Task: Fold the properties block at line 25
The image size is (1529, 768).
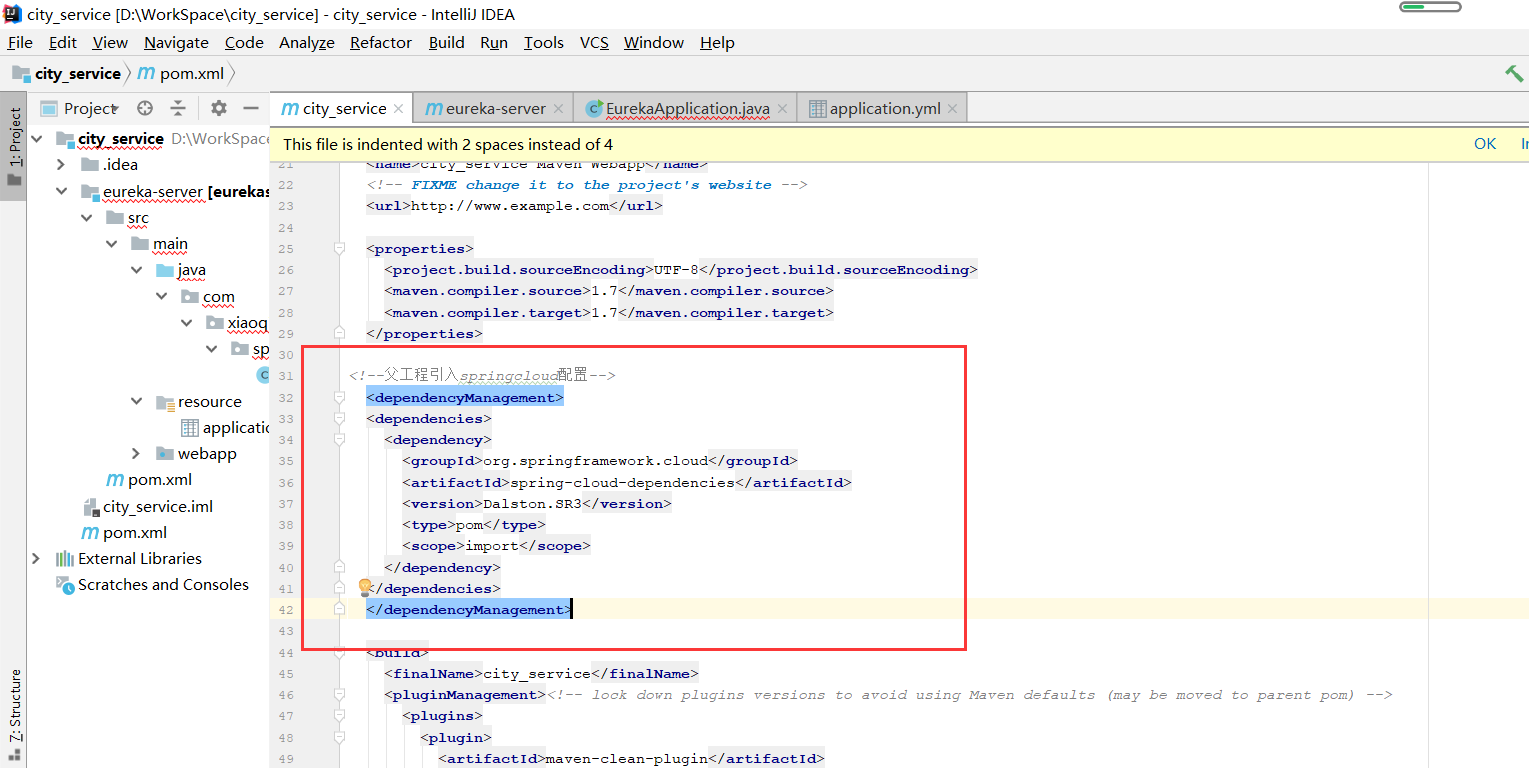Action: pos(340,248)
